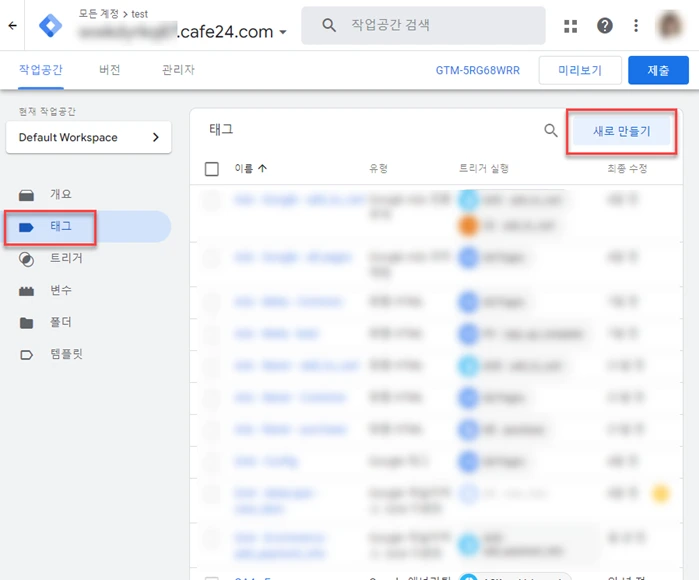This screenshot has width=699, height=580.
Task: Click the magnifier icon in search bar
Action: coord(329,25)
